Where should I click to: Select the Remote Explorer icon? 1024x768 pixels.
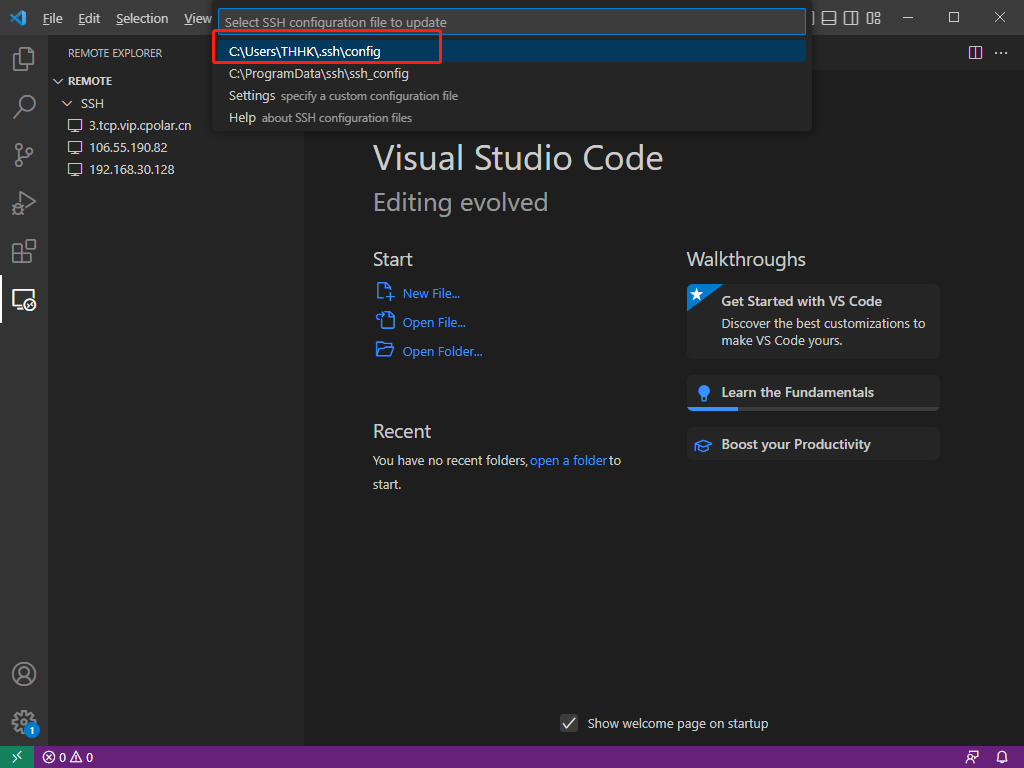22,299
